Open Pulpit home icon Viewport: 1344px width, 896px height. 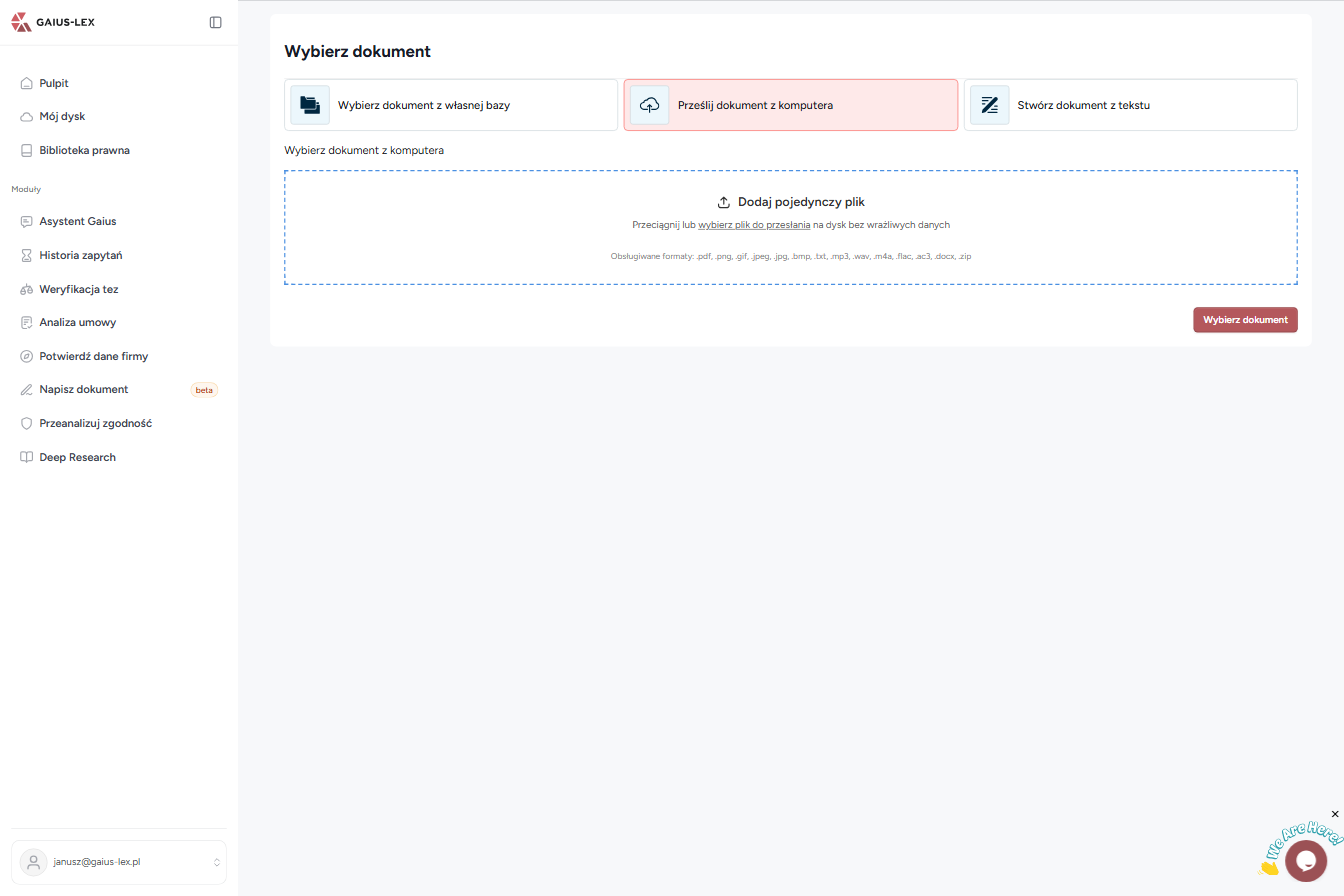(27, 84)
